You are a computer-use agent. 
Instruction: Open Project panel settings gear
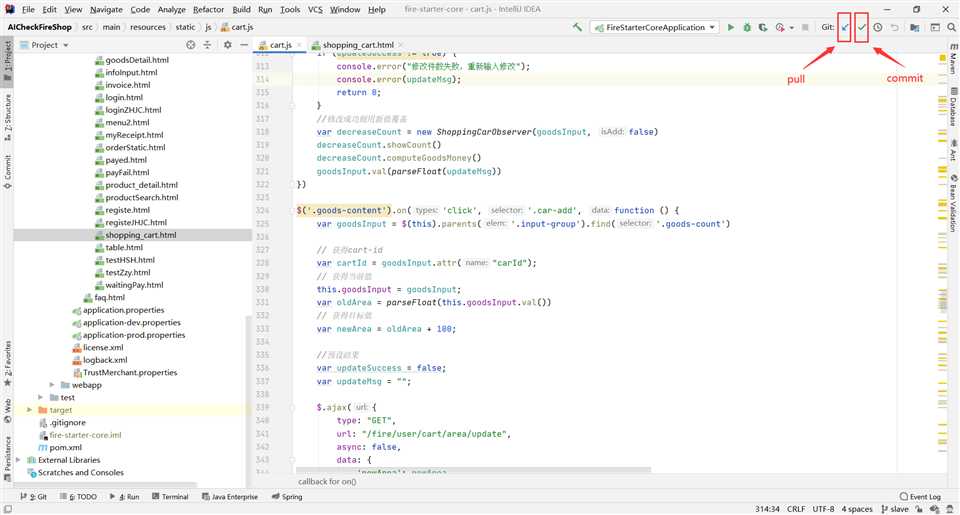coord(228,45)
